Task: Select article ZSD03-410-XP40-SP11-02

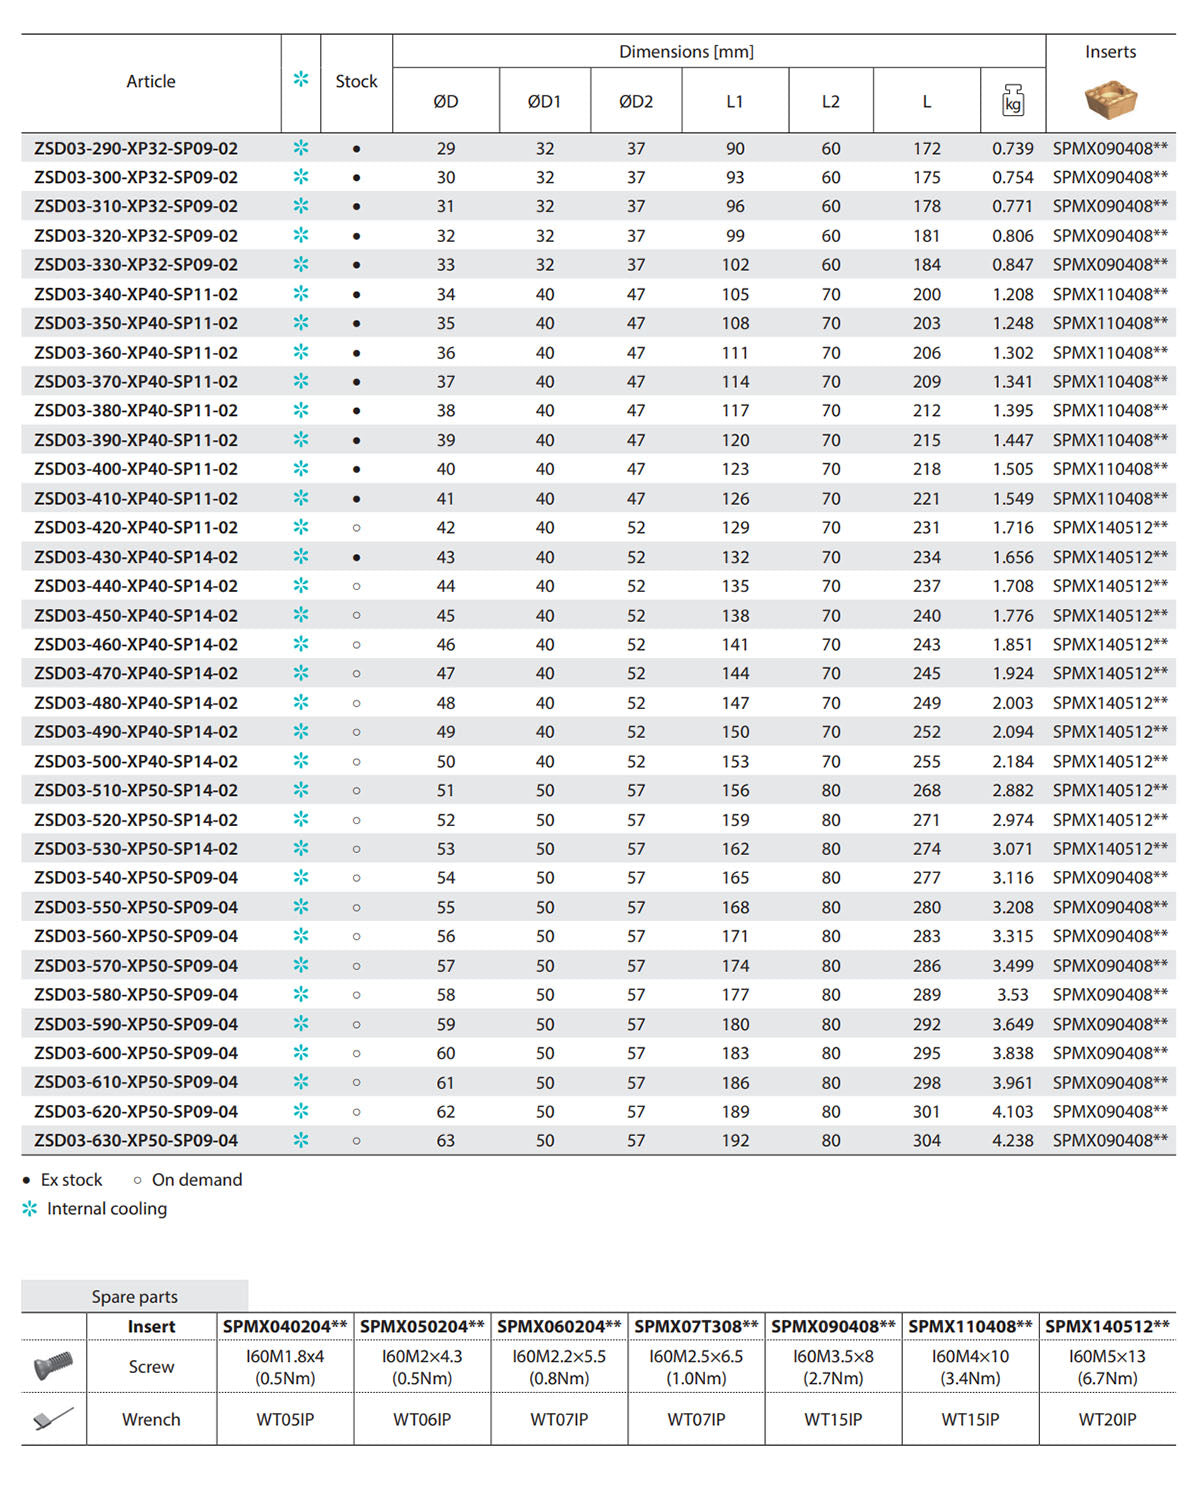Action: pos(136,498)
